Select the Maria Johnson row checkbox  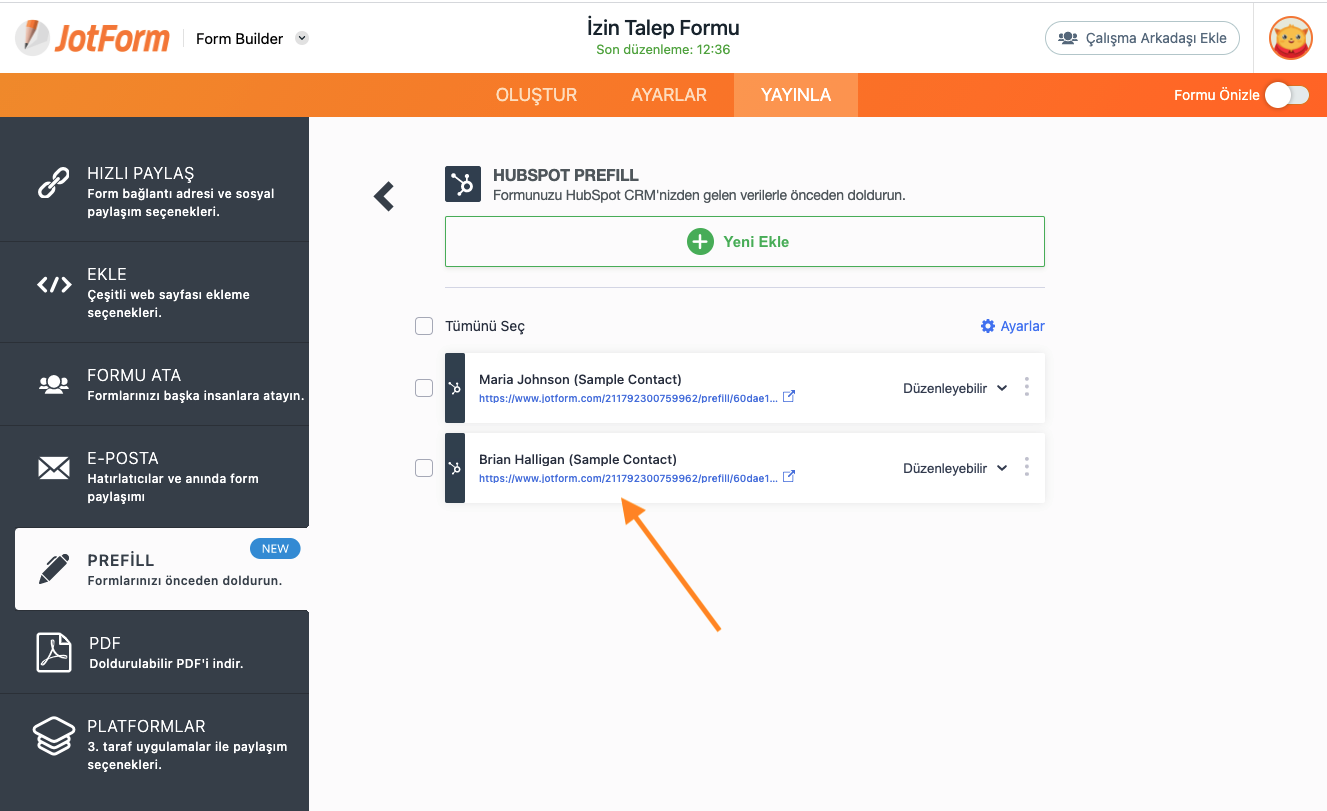coord(424,388)
